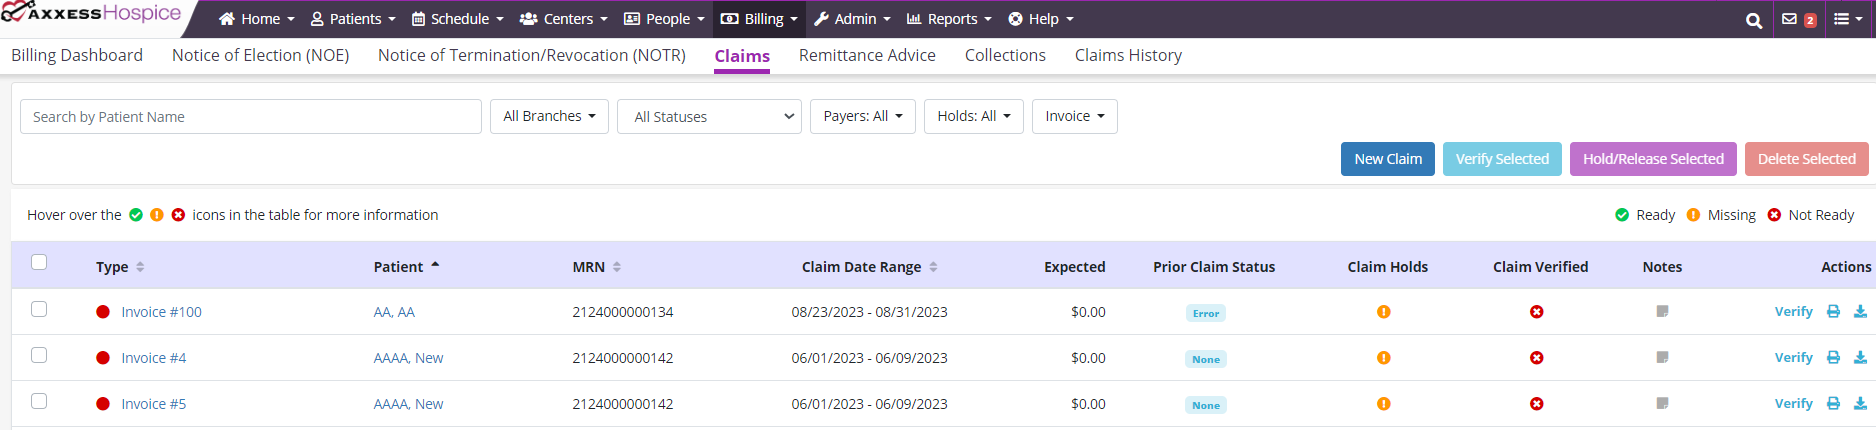This screenshot has height=430, width=1876.
Task: Click the Search by Patient Name field
Action: (250, 117)
